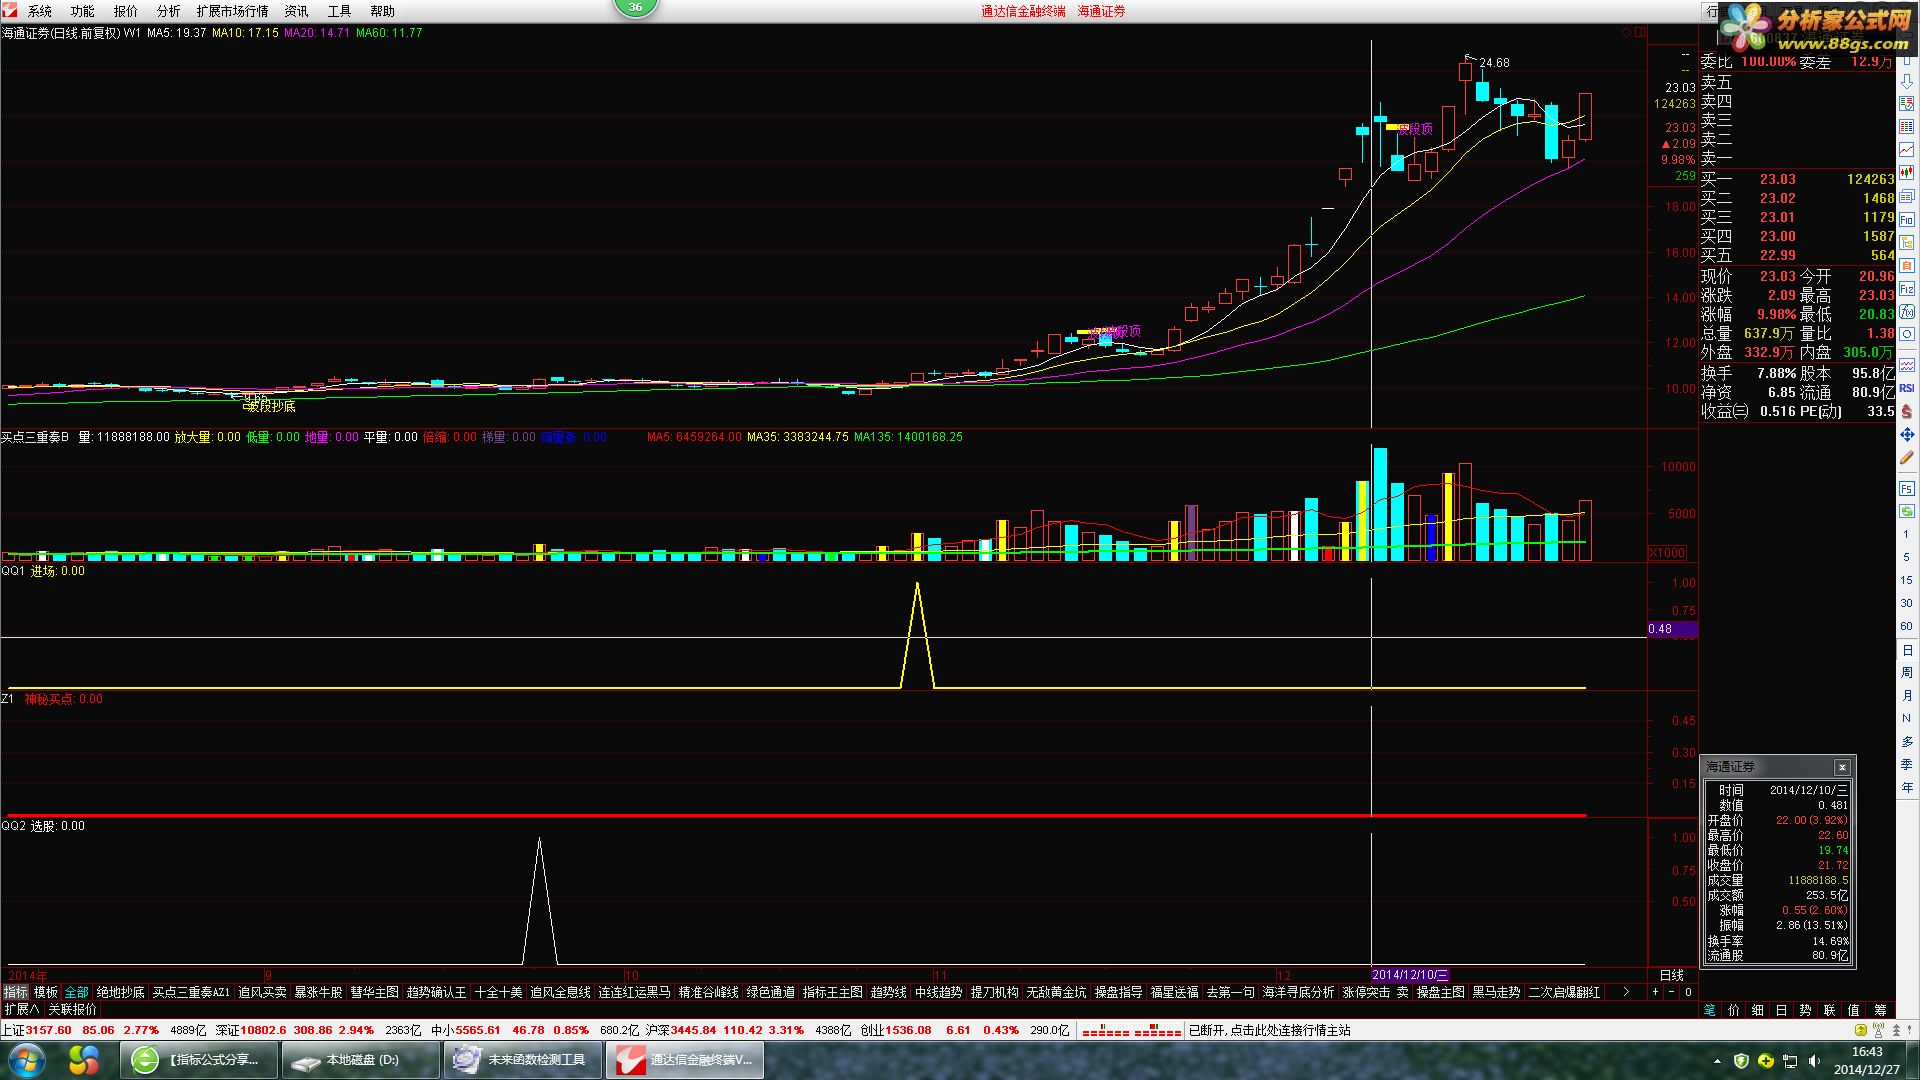Select daily 日 period in sidebar
This screenshot has height=1080, width=1920.
[1907, 650]
